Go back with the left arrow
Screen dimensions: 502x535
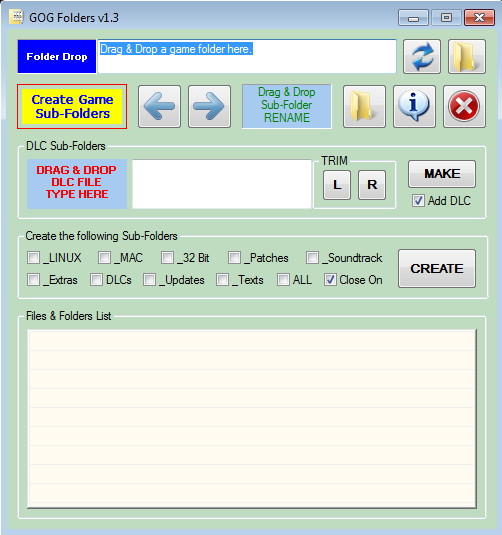pos(159,106)
